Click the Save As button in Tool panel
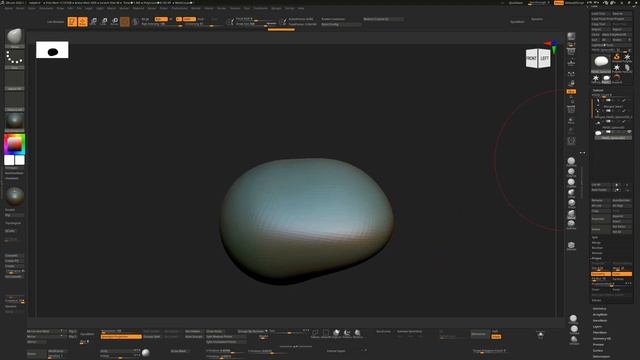This screenshot has width=640, height=360. (622, 13)
